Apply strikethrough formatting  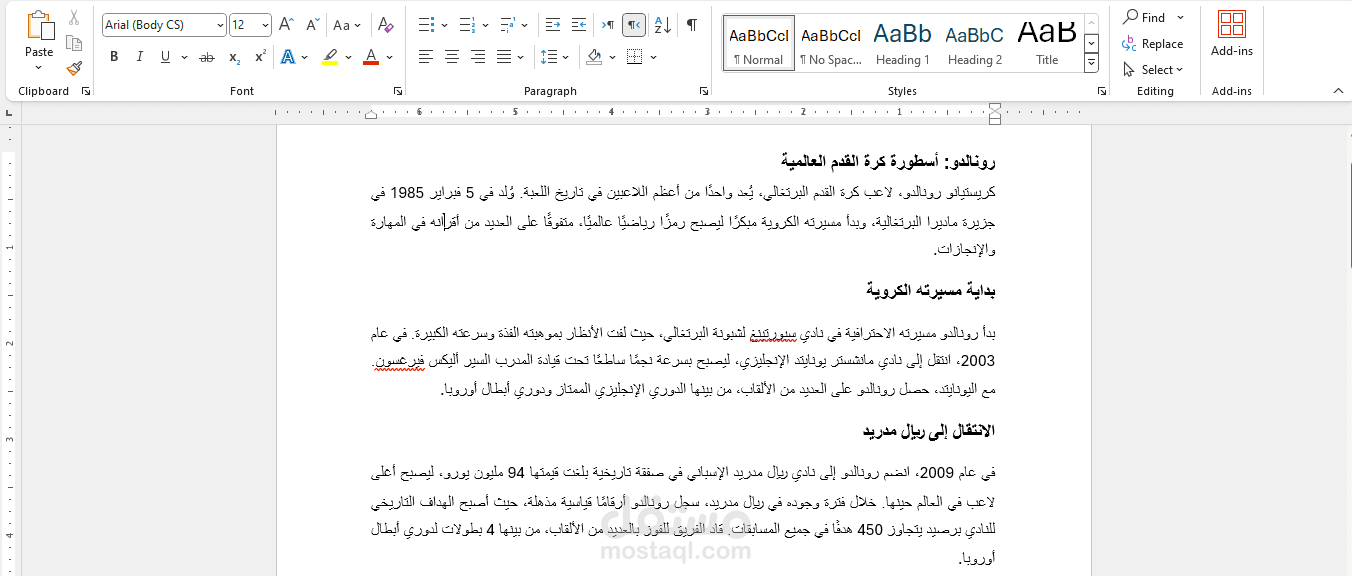click(x=207, y=57)
